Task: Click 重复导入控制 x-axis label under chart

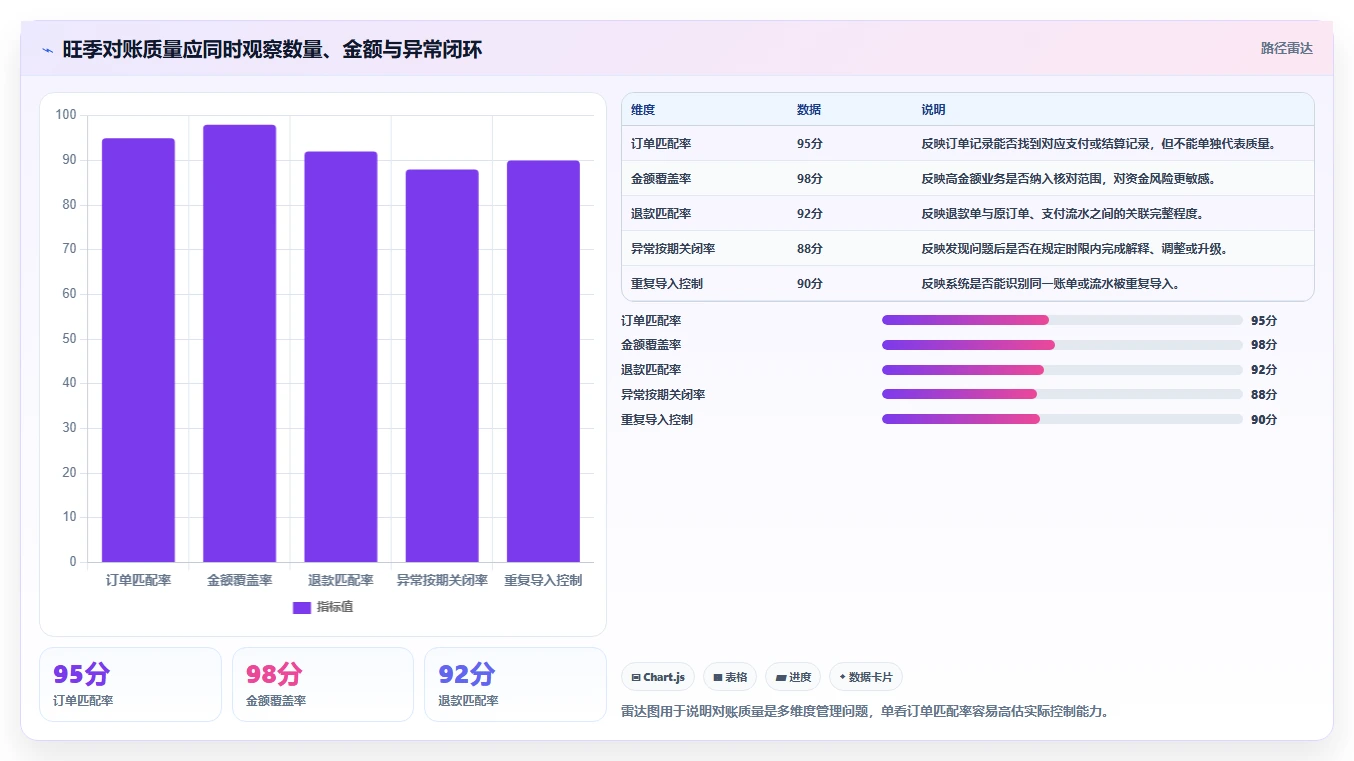Action: coord(543,580)
